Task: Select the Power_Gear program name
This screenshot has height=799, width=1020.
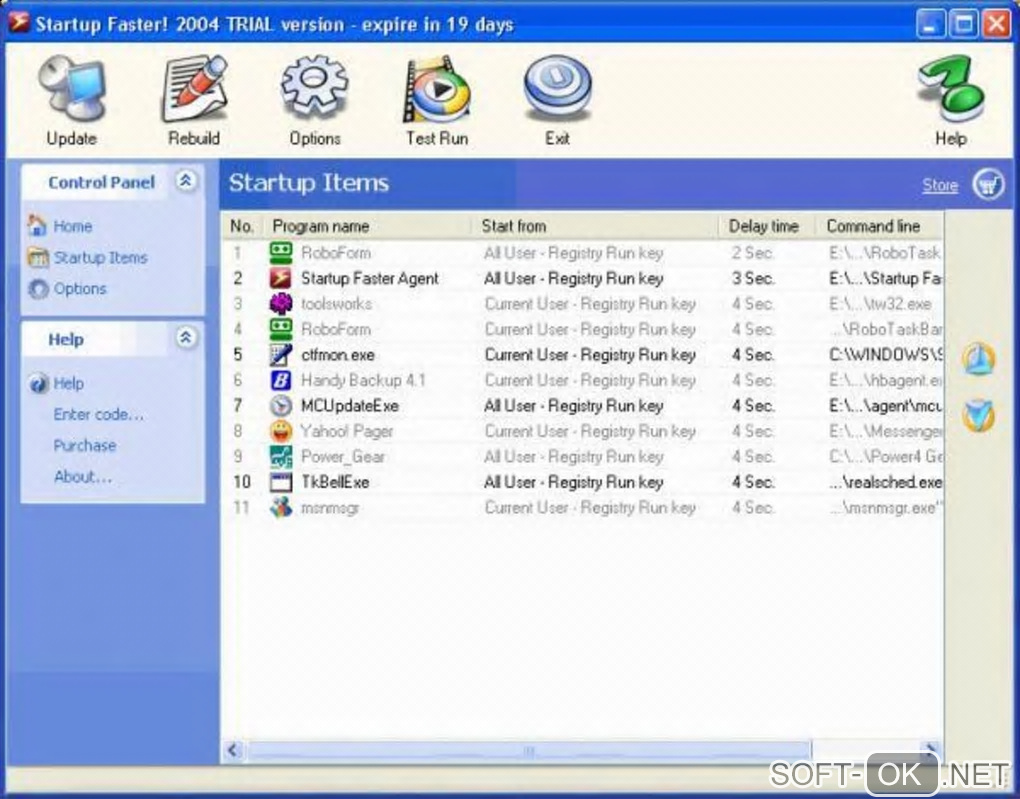Action: 343,457
